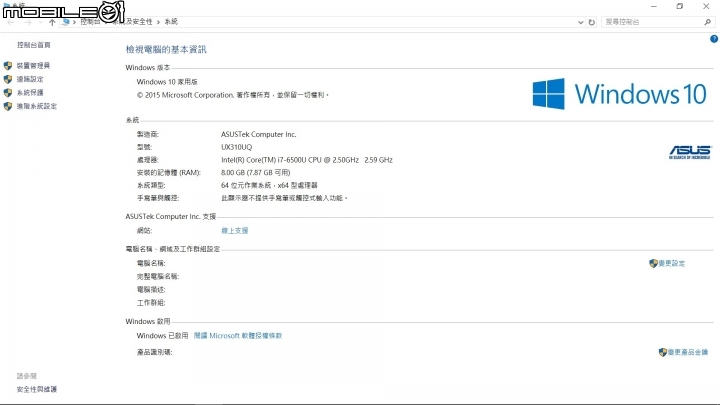Viewport: 720px width, 405px height.
Task: Open 線上支援 online support link
Action: coord(235,231)
